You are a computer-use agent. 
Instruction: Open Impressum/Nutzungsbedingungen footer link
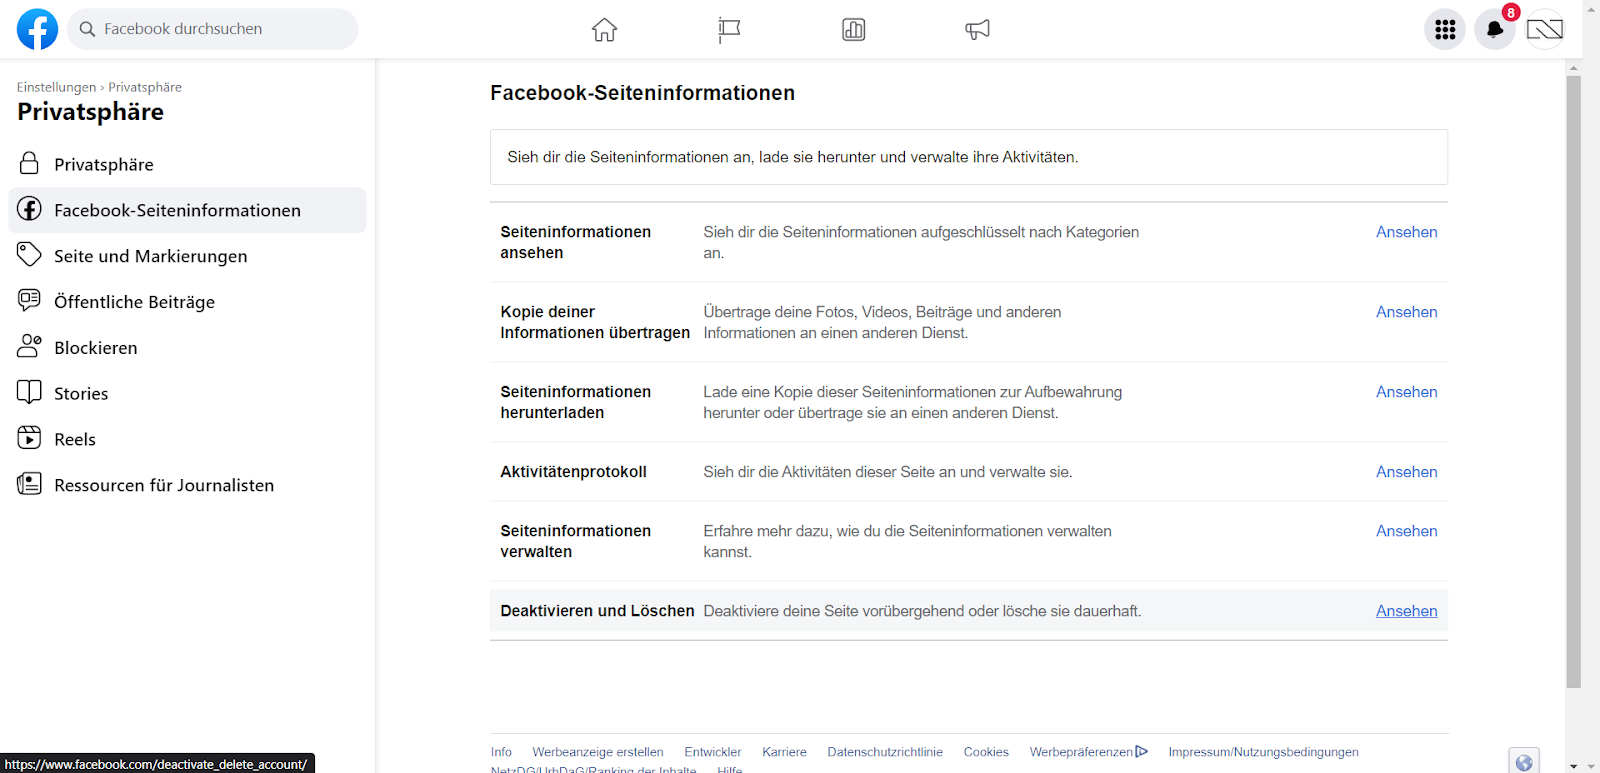point(1263,752)
